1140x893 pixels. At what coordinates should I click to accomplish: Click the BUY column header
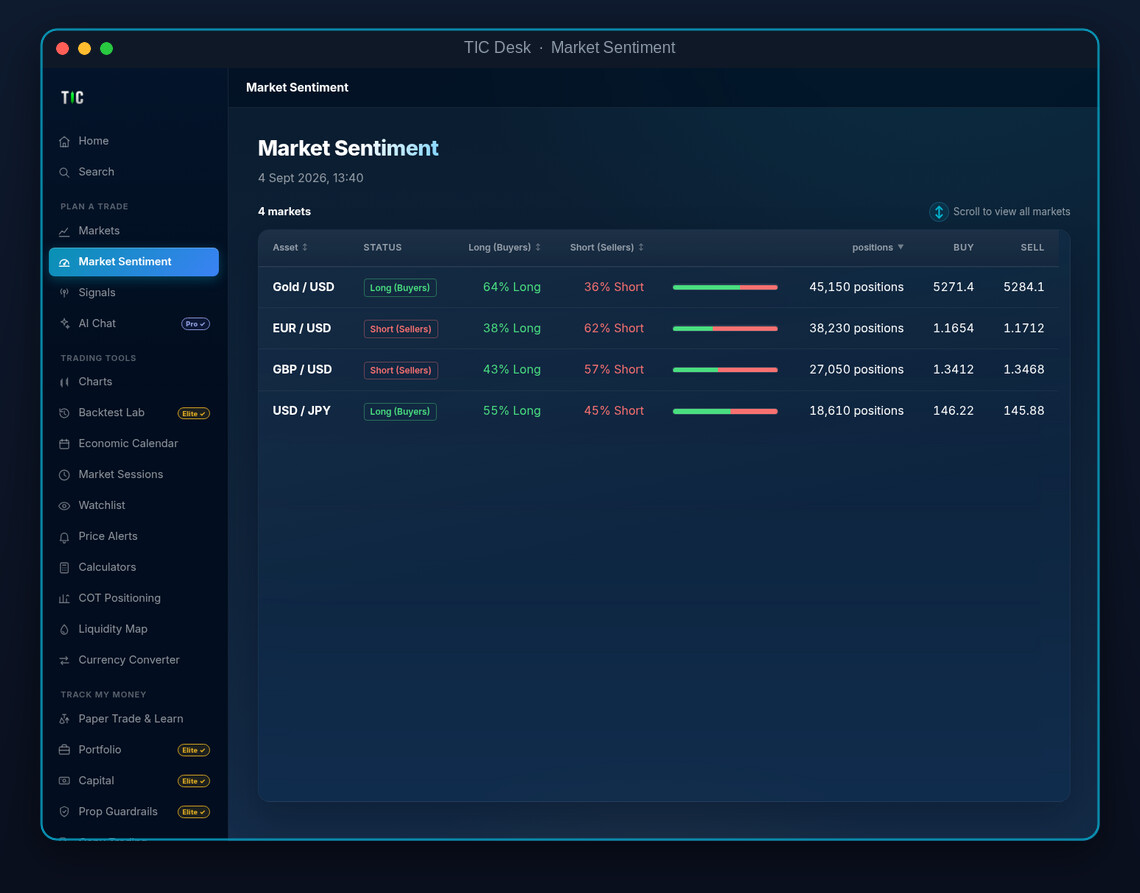tap(963, 247)
